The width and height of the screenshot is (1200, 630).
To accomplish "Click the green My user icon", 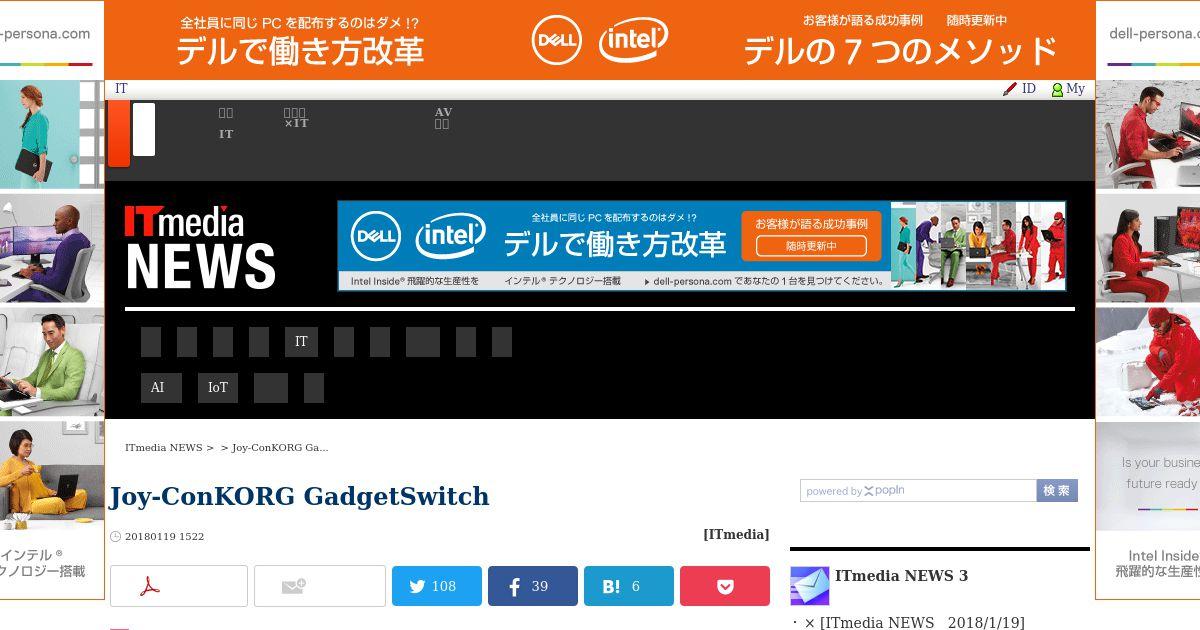I will [1057, 89].
